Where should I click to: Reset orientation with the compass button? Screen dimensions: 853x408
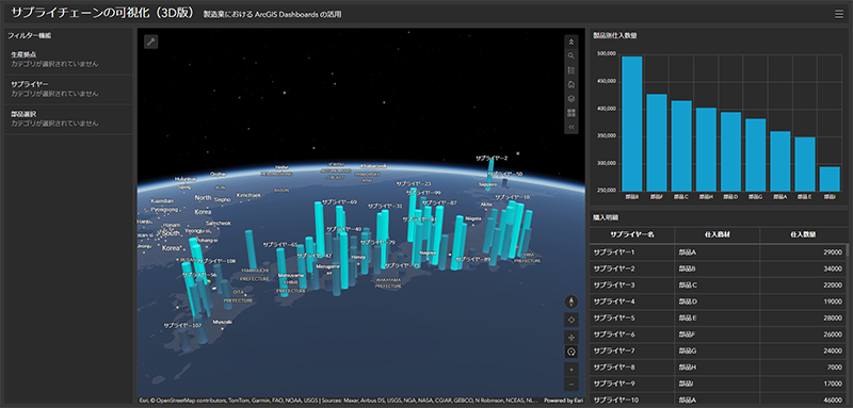coord(571,300)
